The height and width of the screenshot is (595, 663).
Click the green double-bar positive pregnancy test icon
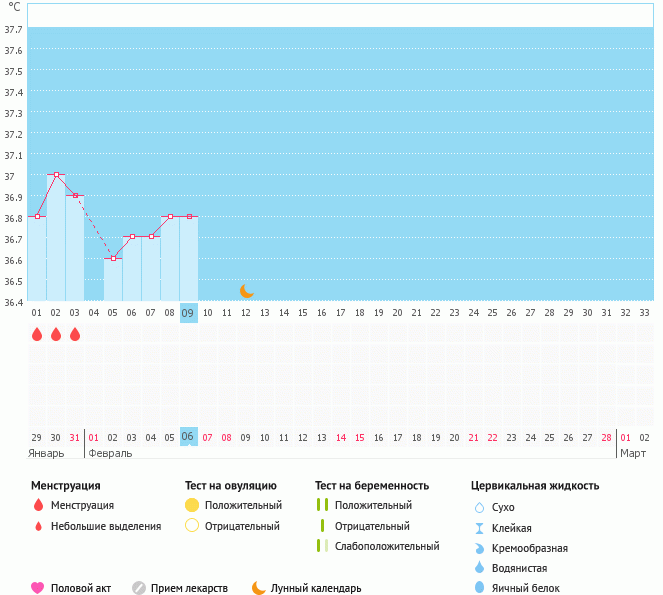322,505
